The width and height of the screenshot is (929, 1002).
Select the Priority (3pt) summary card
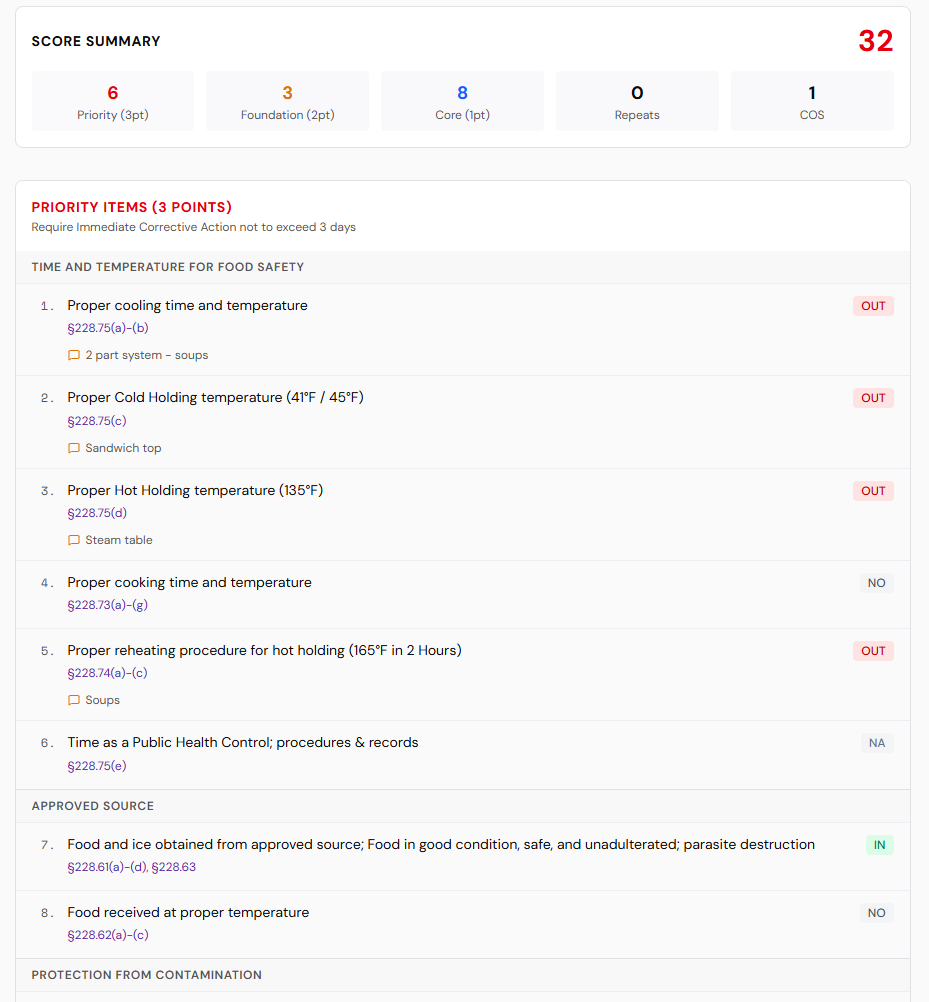(x=112, y=100)
